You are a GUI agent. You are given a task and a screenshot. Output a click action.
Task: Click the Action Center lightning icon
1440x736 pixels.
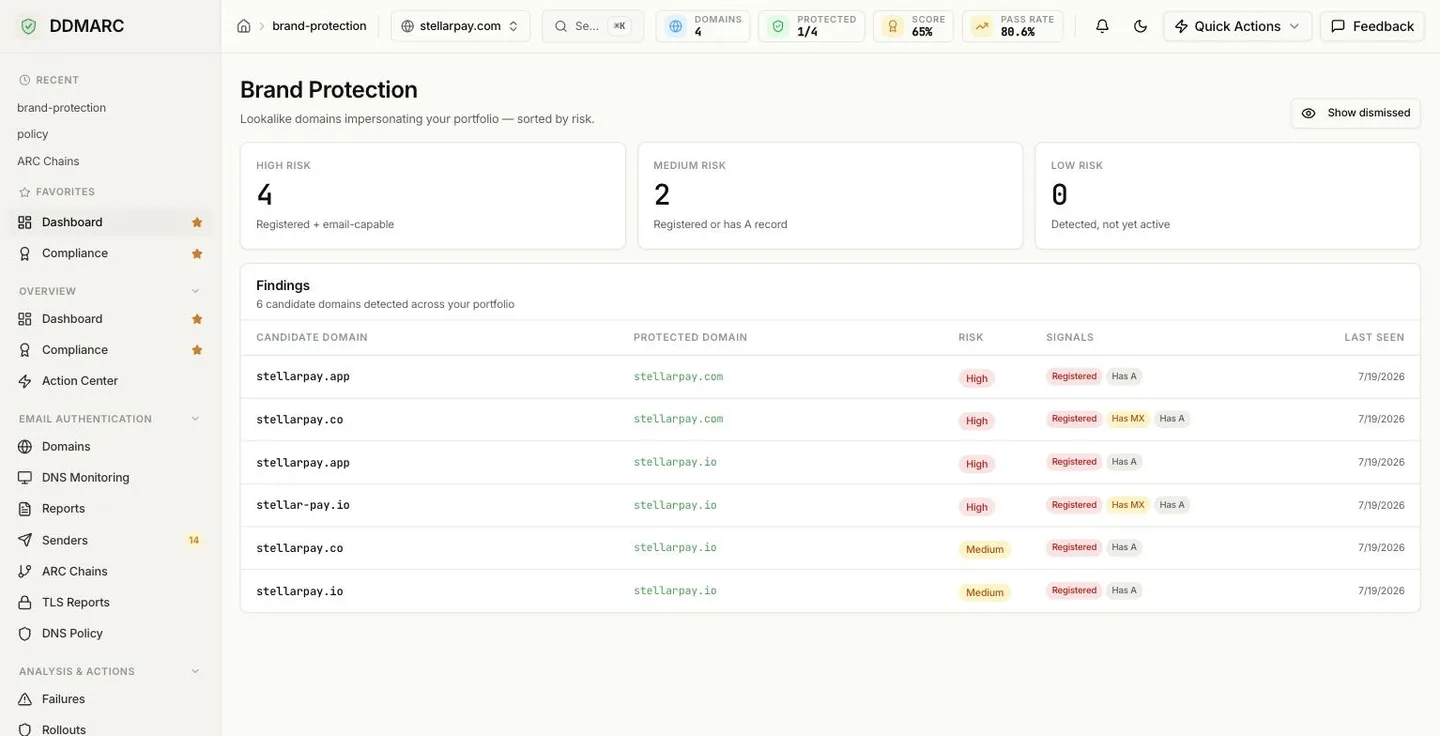pyautogui.click(x=25, y=381)
